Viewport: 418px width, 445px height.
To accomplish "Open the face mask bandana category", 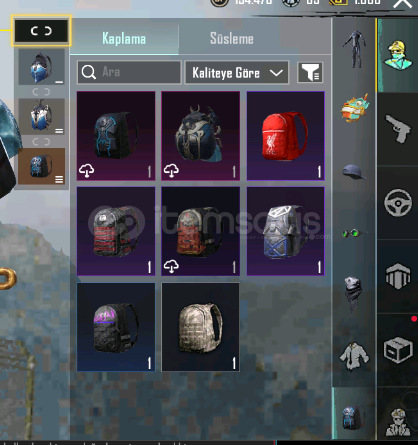I will coord(354,294).
